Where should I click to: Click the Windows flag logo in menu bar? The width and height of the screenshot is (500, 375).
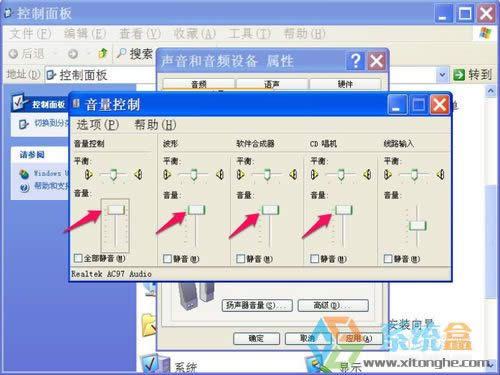coord(486,33)
